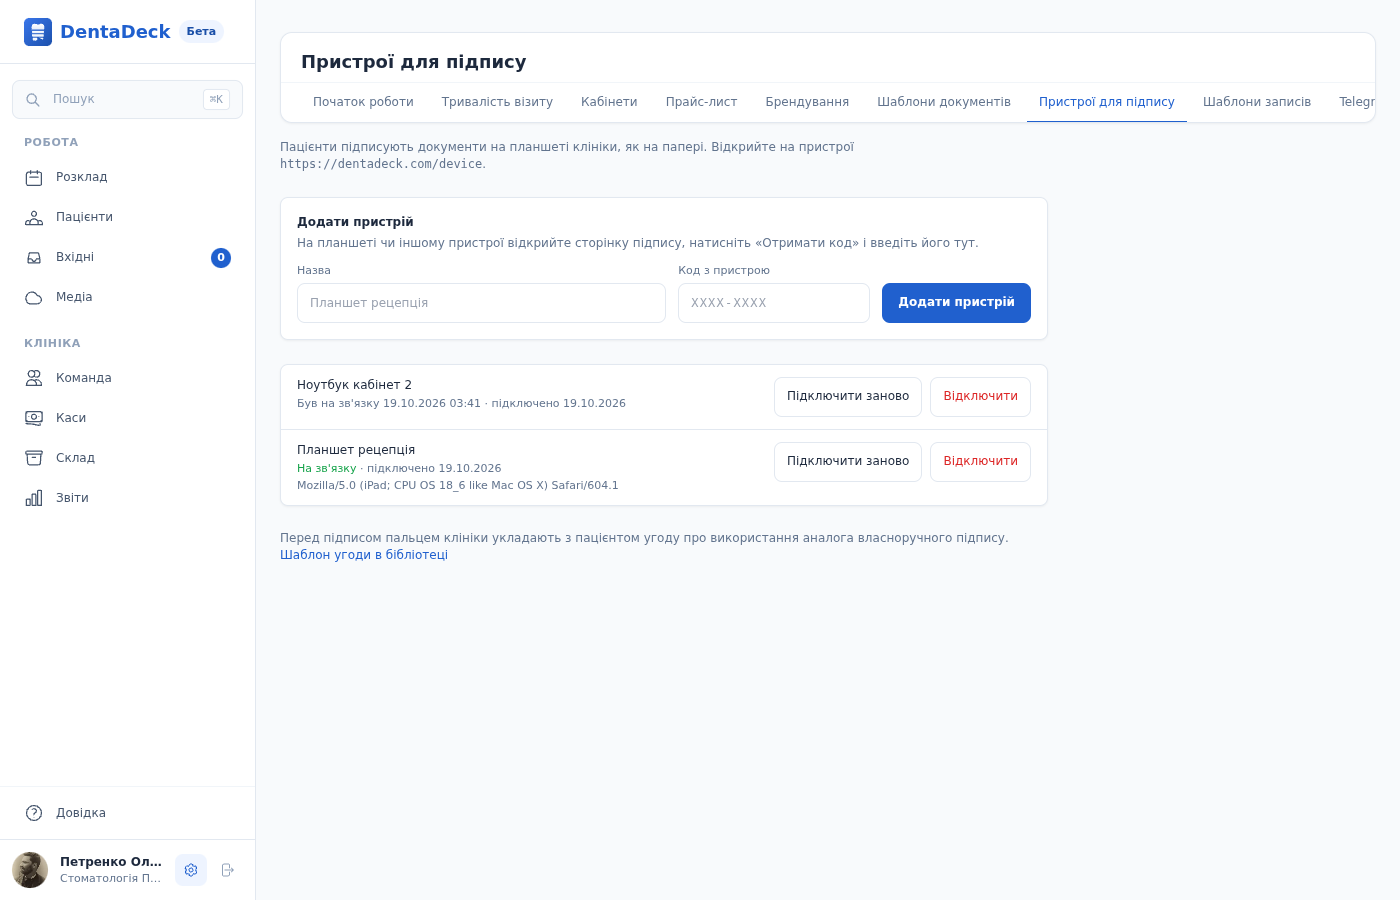
Task: Open the Кабінети tab
Action: tap(609, 102)
